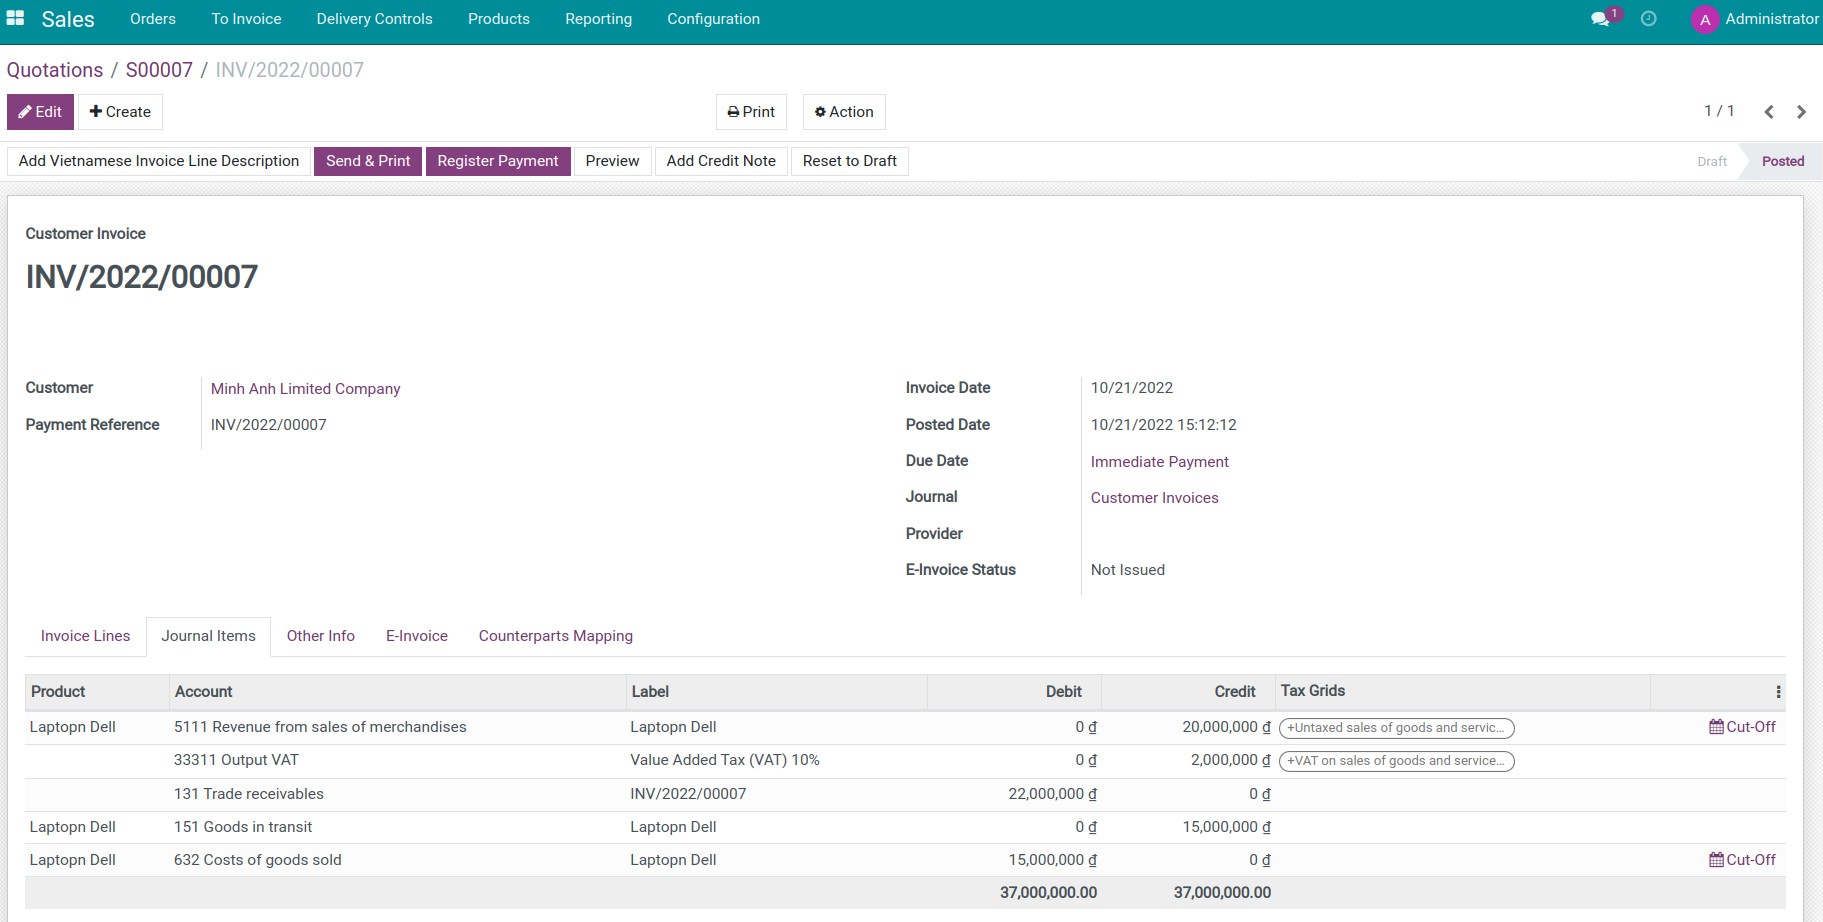Switch between Draft and Posted in the status bar
The height and width of the screenshot is (922, 1823).
[x=1748, y=161]
